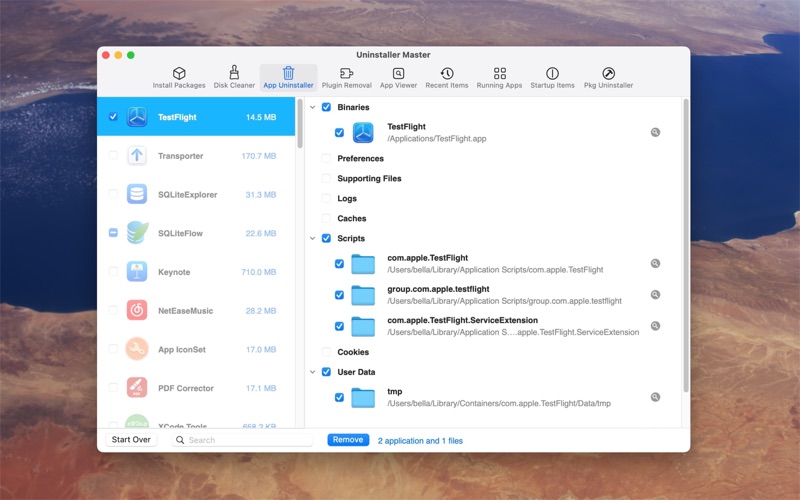Click the Start Over button
The image size is (800, 500).
click(131, 440)
